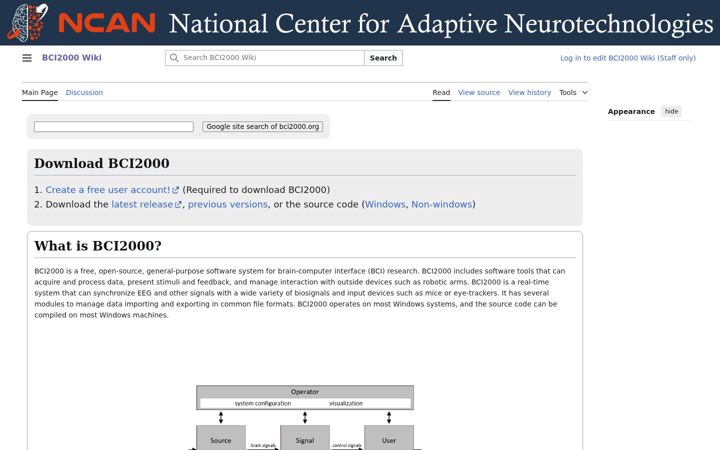Click the Download BCI2000 heading

[x=102, y=163]
